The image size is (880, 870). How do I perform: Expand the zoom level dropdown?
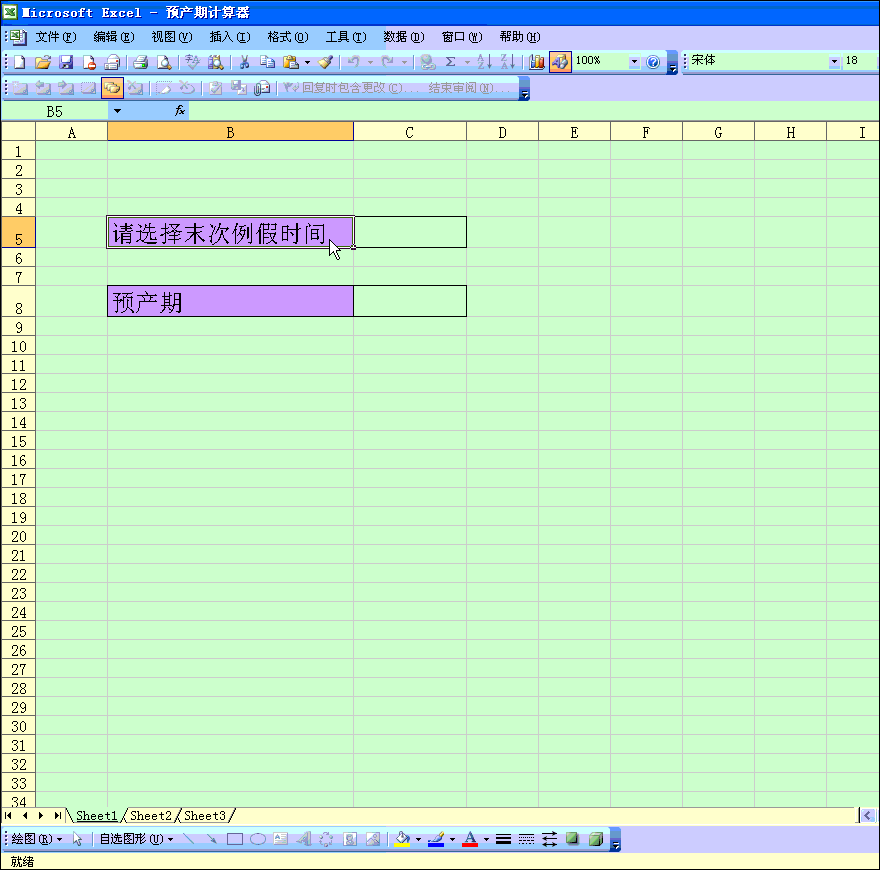pos(634,61)
